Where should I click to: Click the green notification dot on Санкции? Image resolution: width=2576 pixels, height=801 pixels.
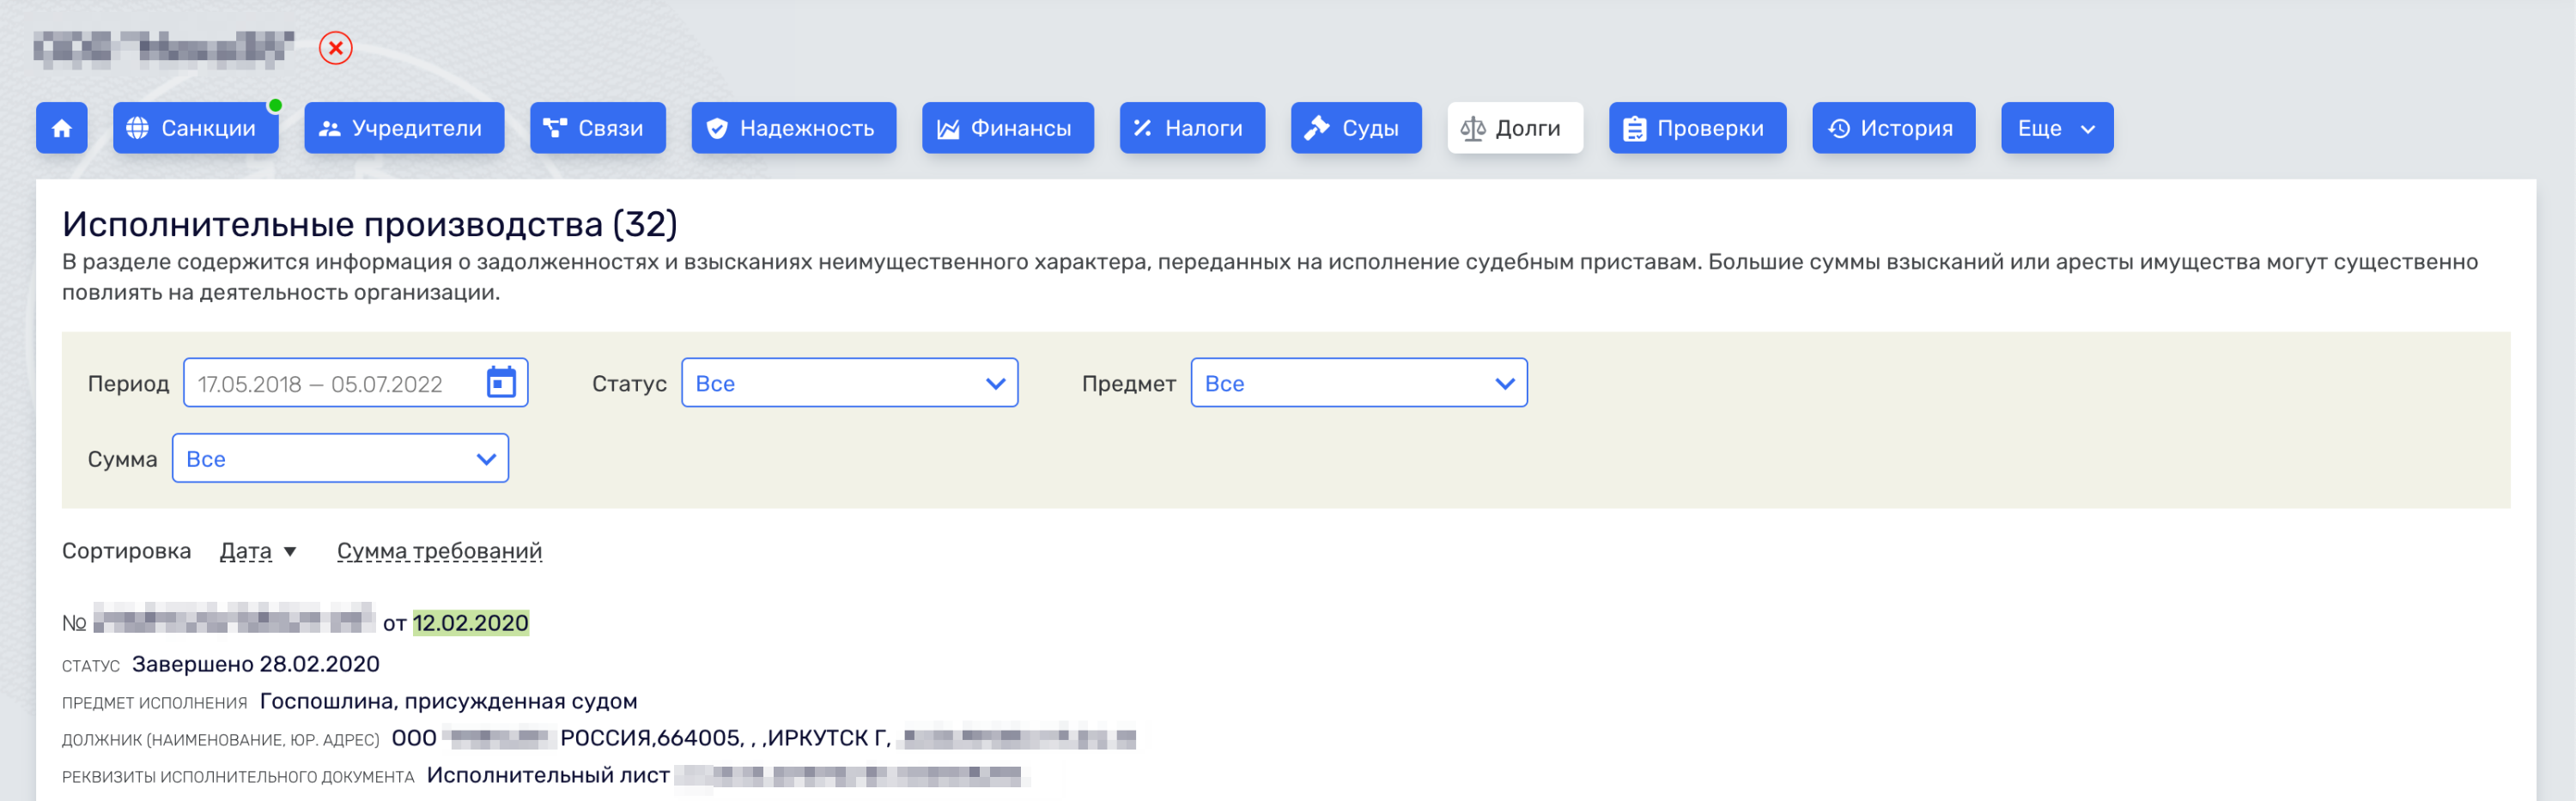coord(275,105)
